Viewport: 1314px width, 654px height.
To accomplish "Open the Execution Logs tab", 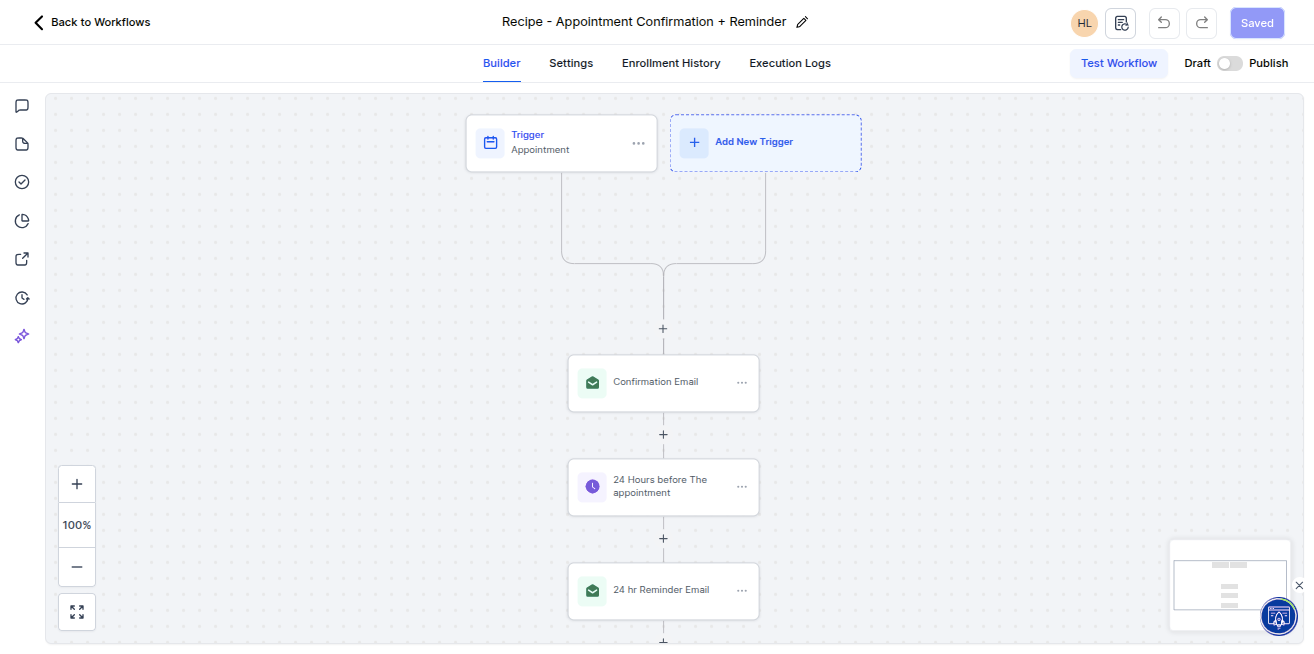I will [x=789, y=63].
